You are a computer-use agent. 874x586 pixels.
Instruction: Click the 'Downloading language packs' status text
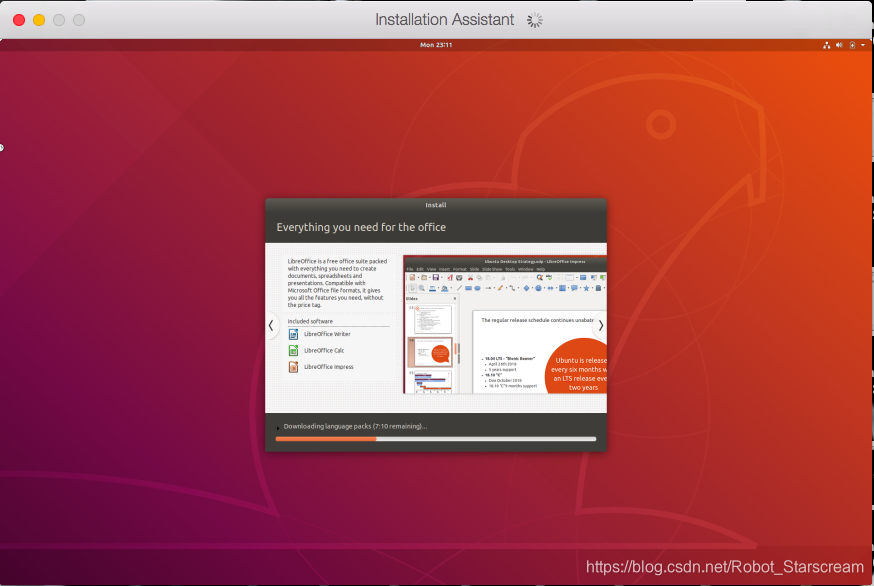(355, 427)
